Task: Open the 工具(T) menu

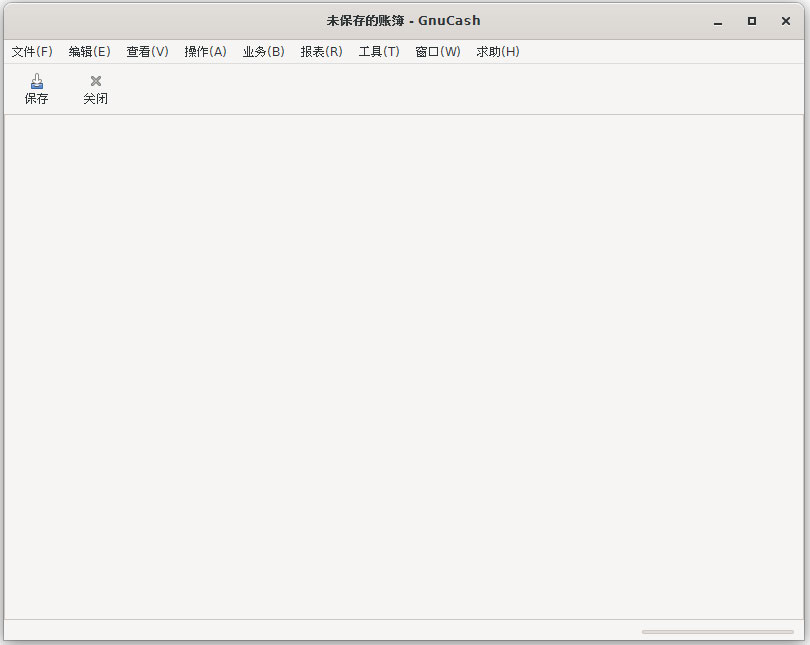Action: click(379, 52)
